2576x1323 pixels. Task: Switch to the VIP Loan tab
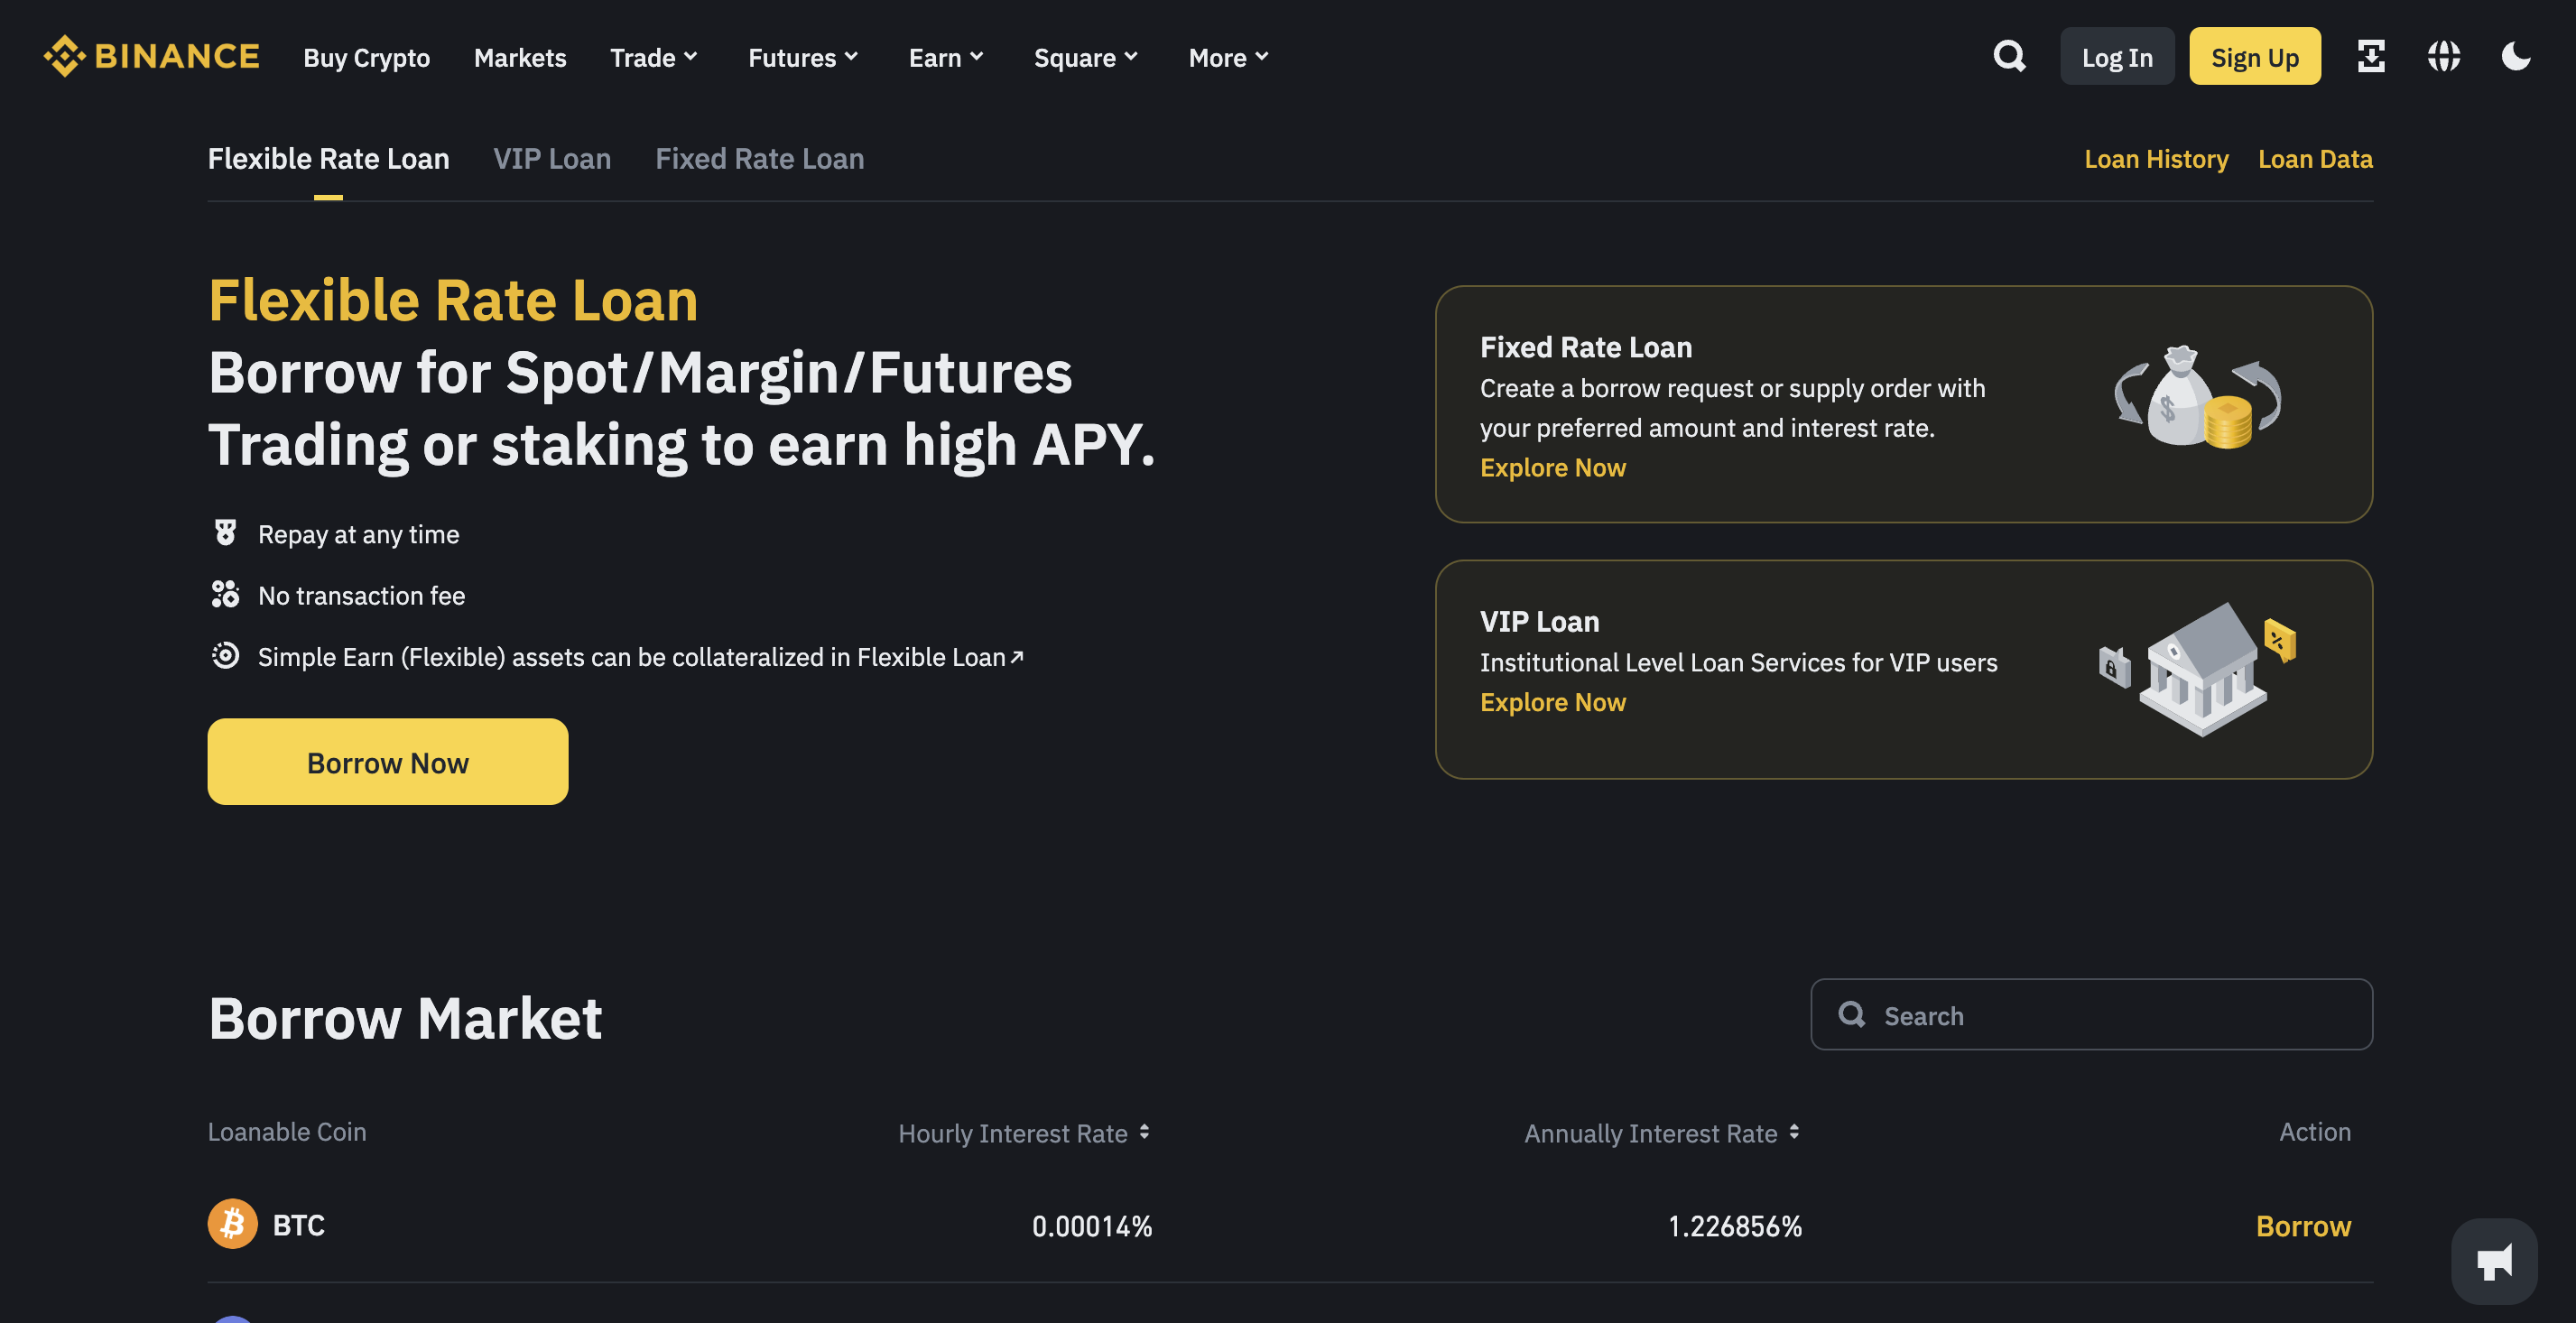pos(552,159)
